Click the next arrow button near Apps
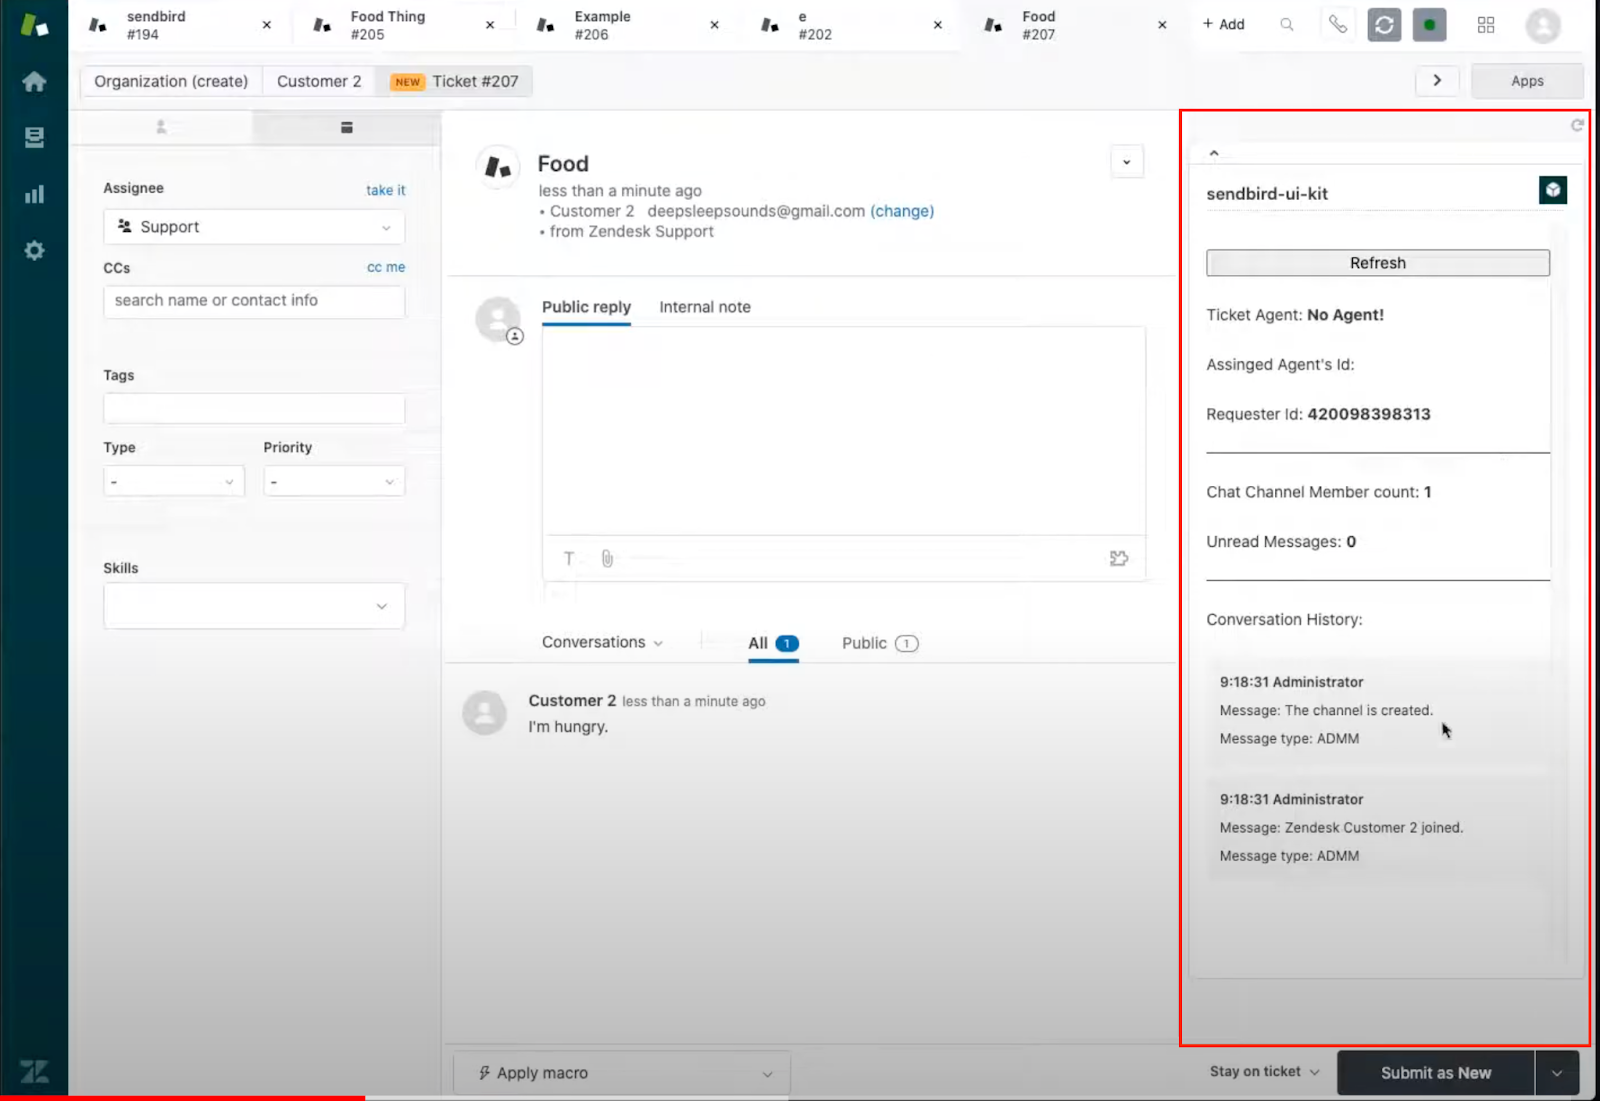 pos(1437,80)
